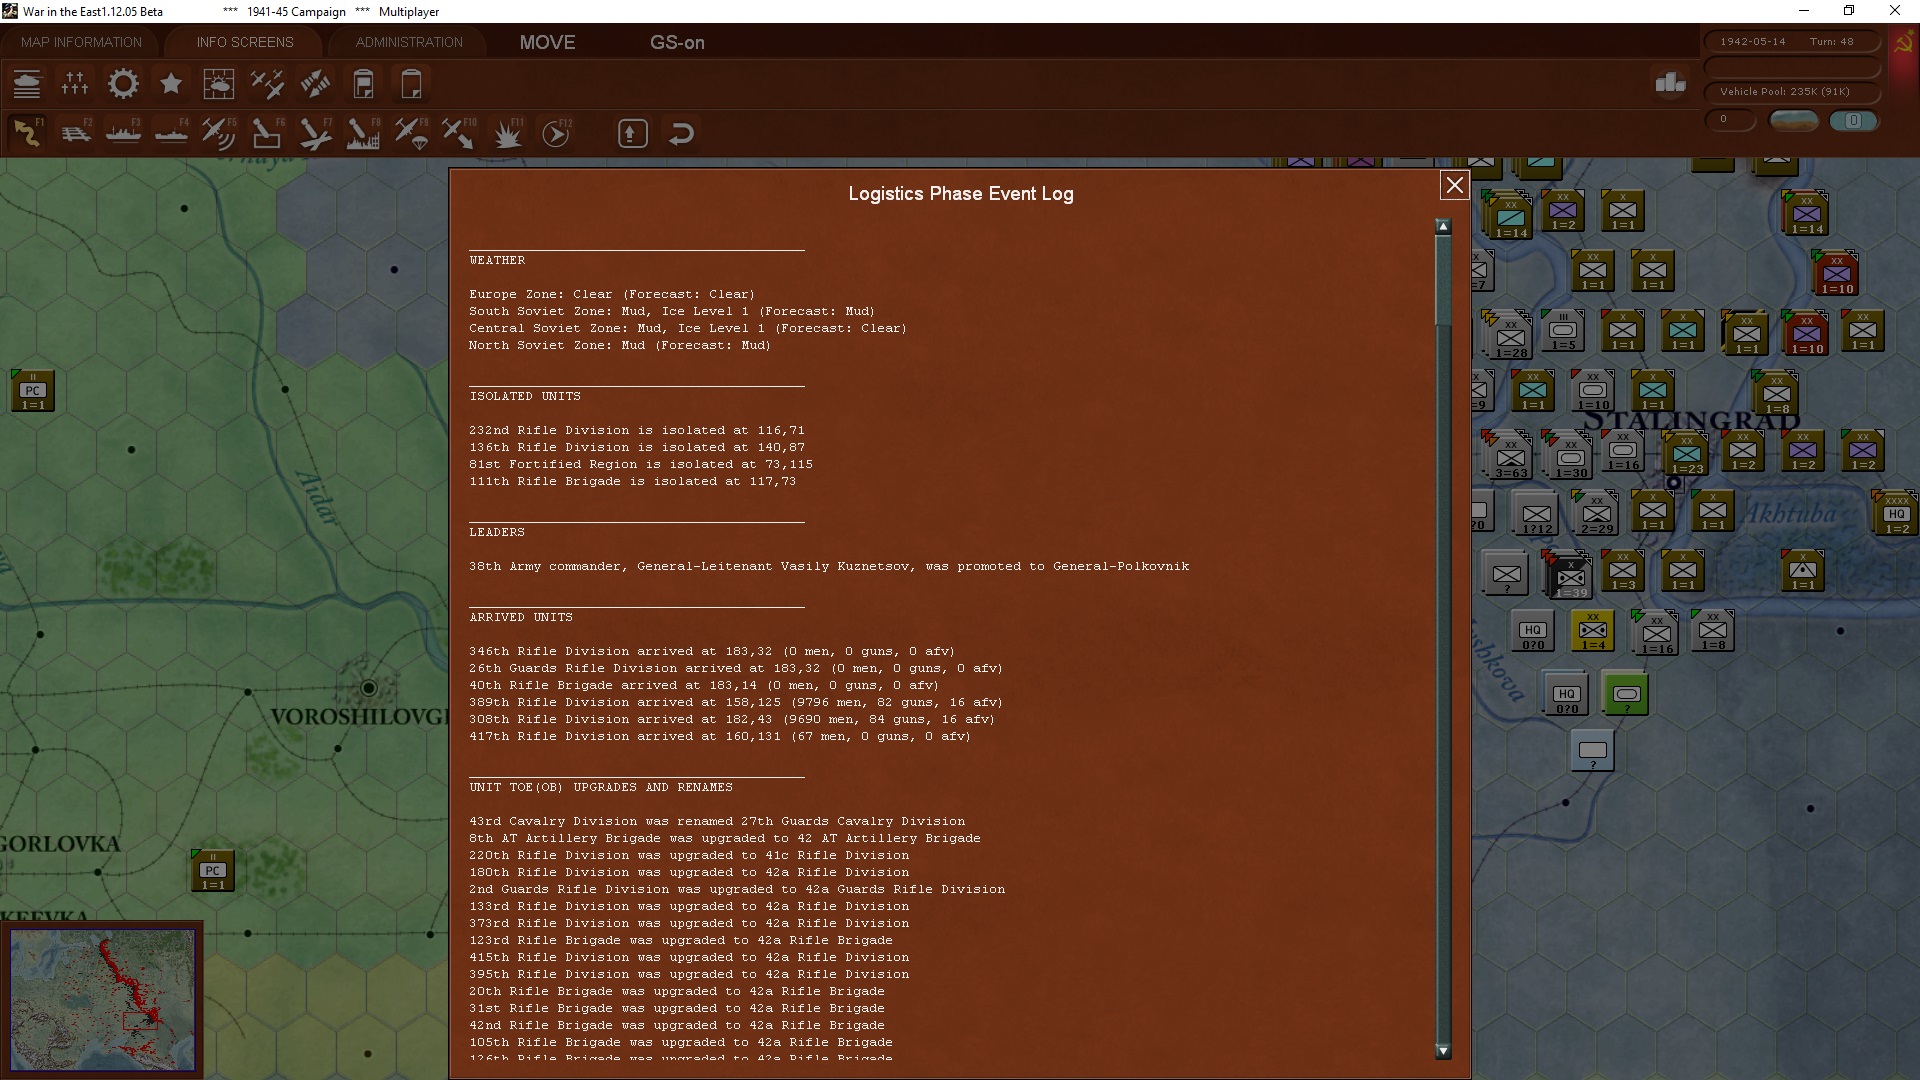Select the F3 Naval transport icon
The height and width of the screenshot is (1080, 1920).
click(123, 133)
